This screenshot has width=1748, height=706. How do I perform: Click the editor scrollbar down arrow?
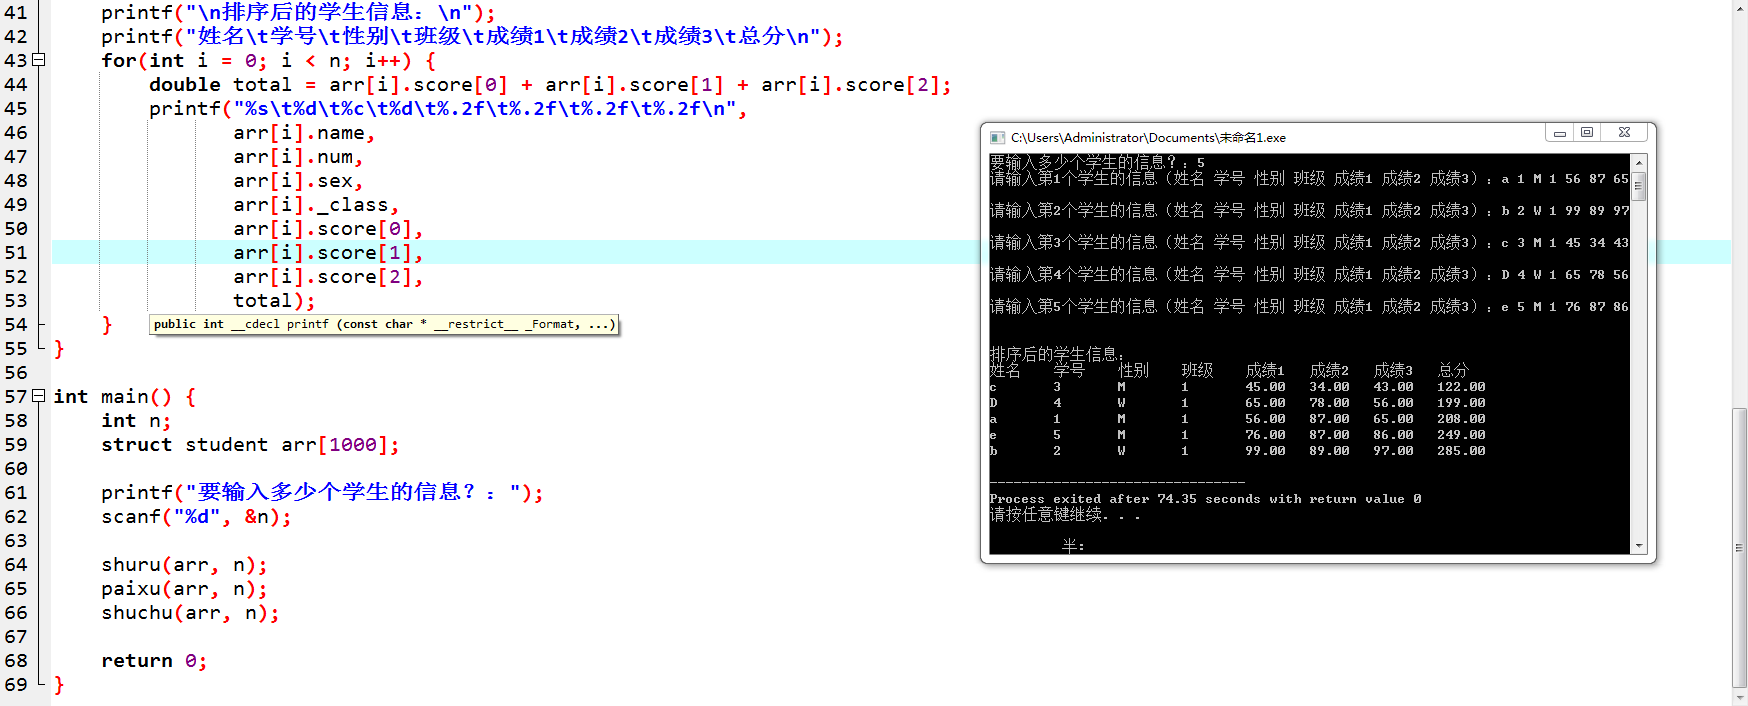click(1740, 697)
